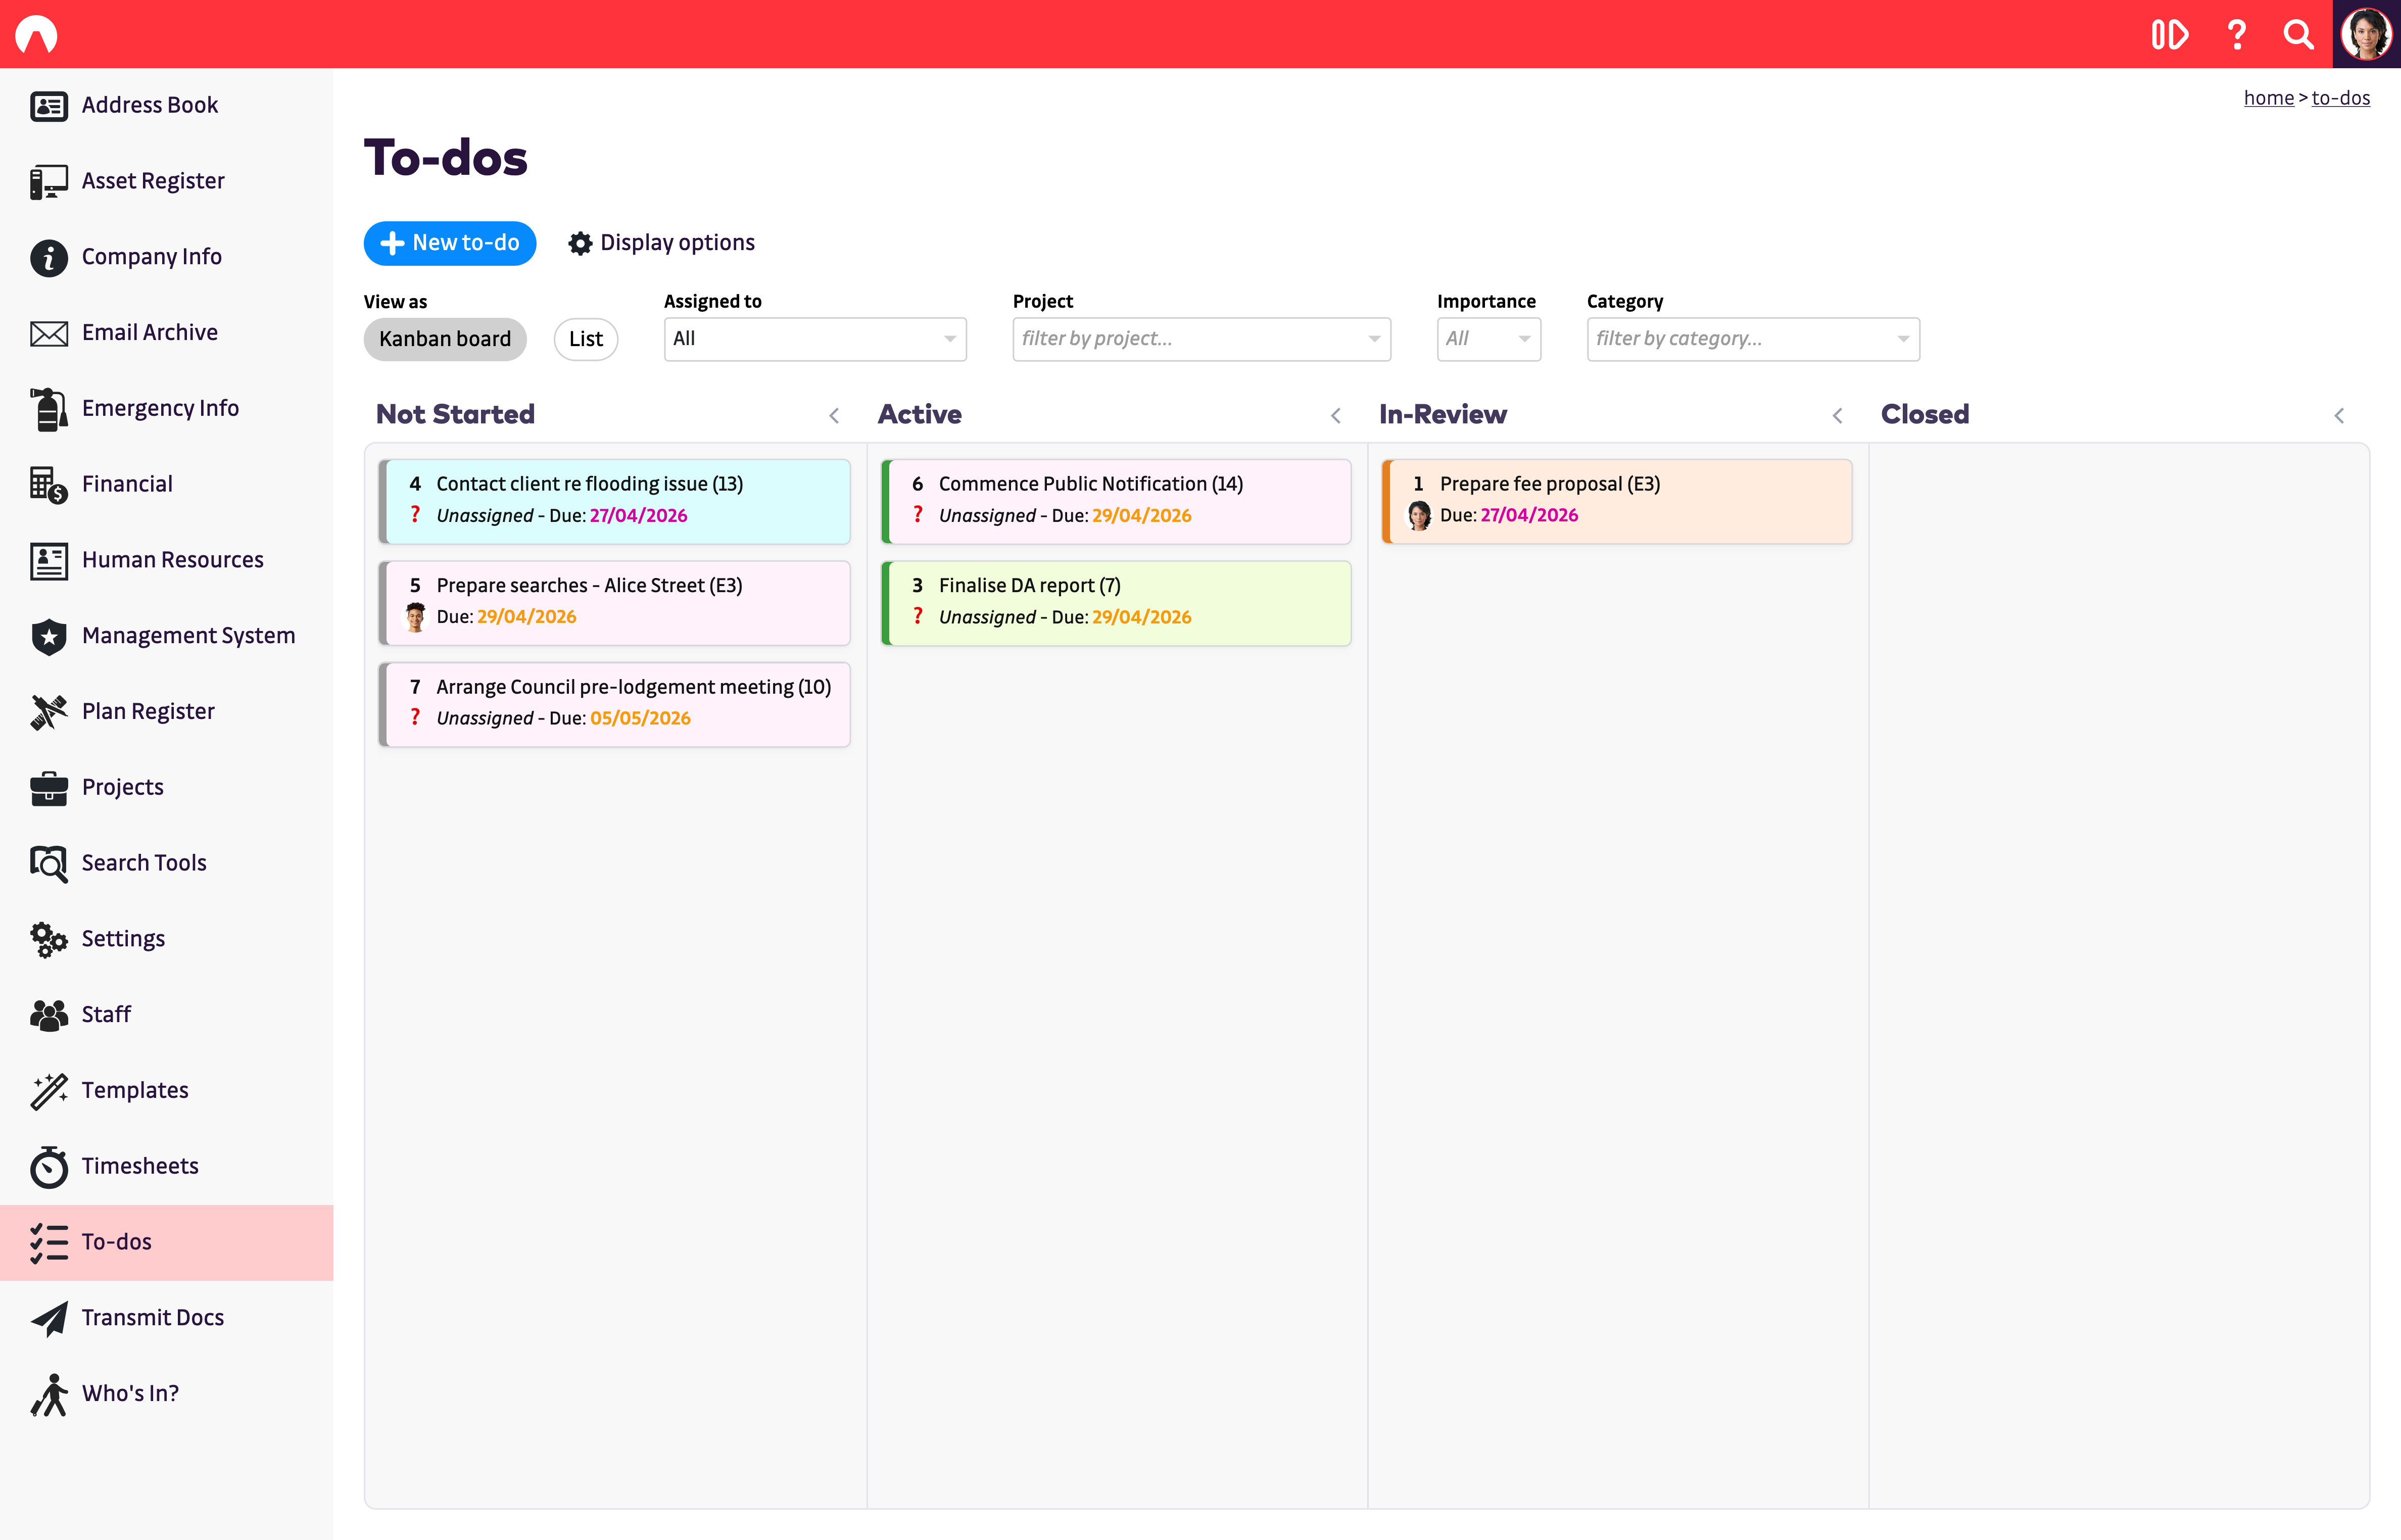
Task: Open Emergency Info extinguisher icon
Action: tap(48, 409)
